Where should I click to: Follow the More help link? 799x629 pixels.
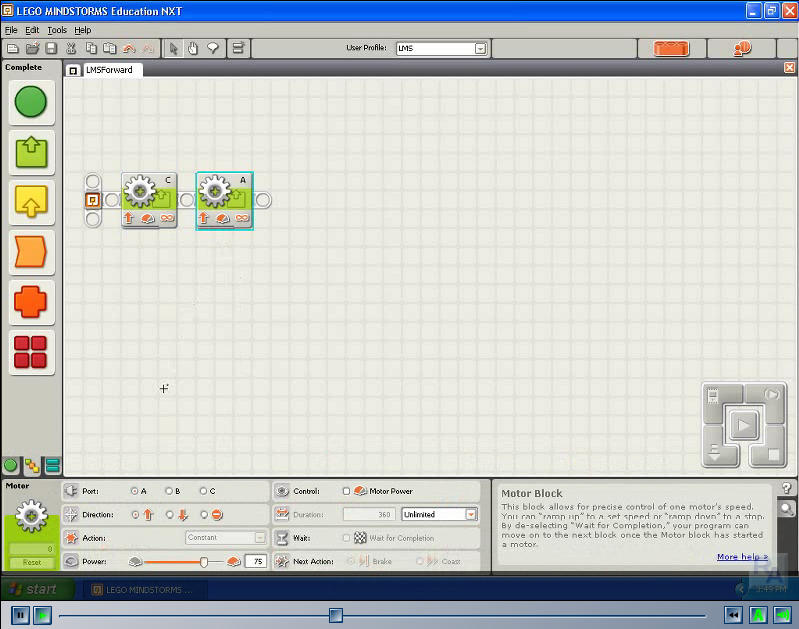742,557
